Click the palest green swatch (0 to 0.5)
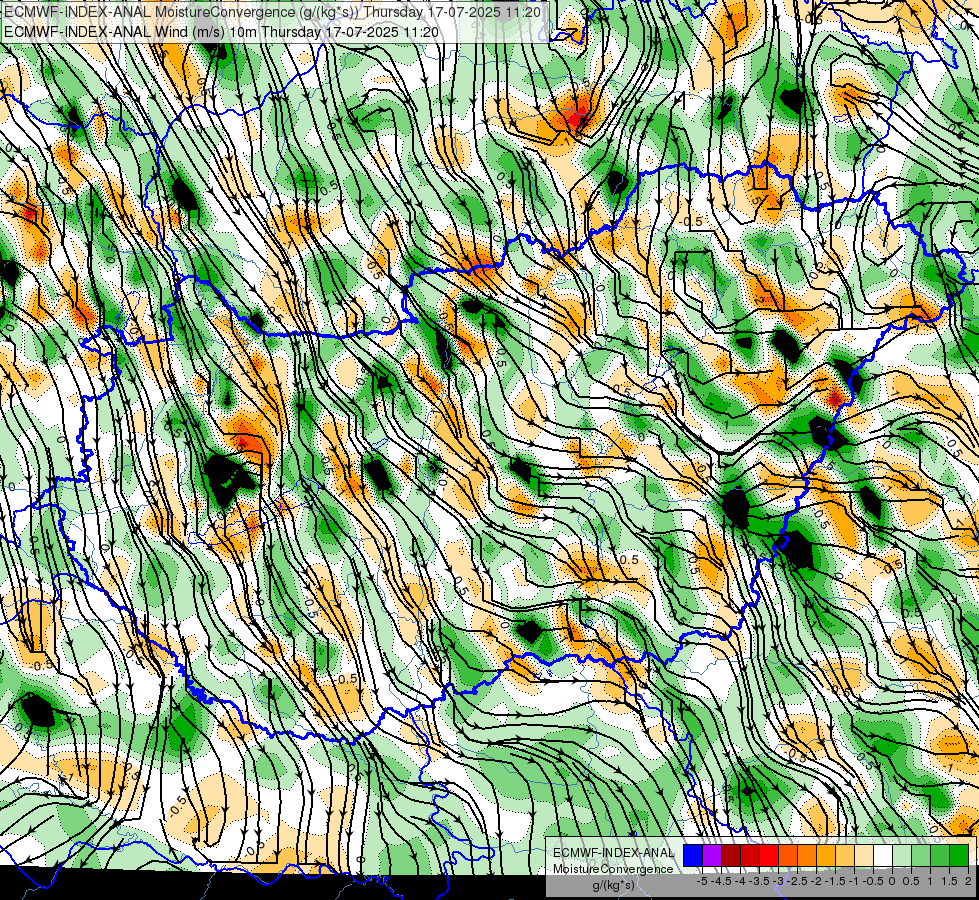This screenshot has height=900, width=979. (902, 855)
